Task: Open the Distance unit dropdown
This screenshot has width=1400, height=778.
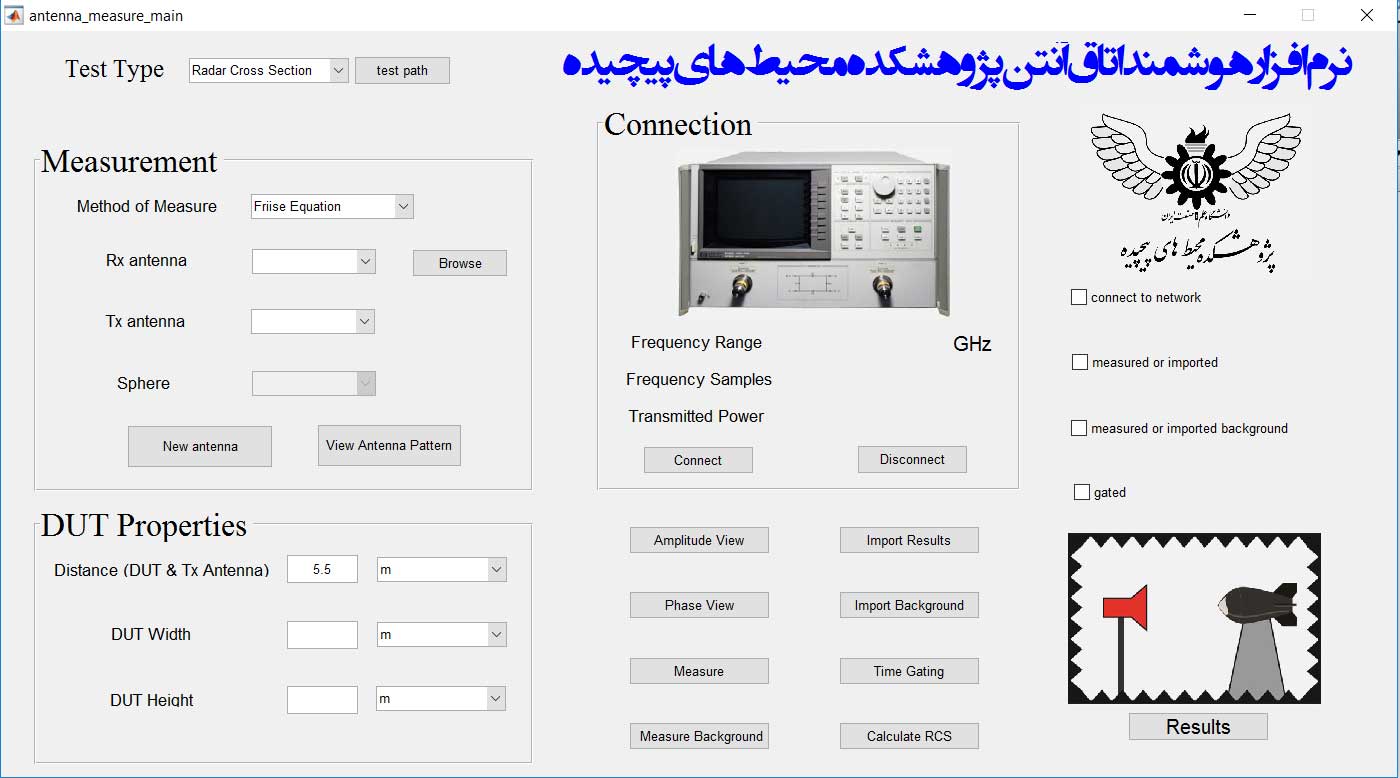Action: pyautogui.click(x=442, y=569)
